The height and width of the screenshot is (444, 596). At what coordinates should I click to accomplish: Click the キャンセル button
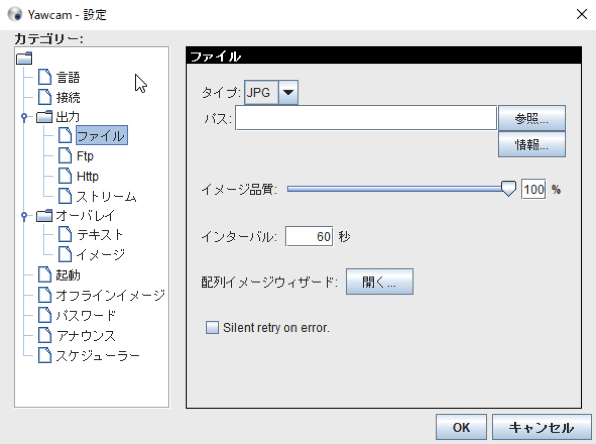[542, 427]
